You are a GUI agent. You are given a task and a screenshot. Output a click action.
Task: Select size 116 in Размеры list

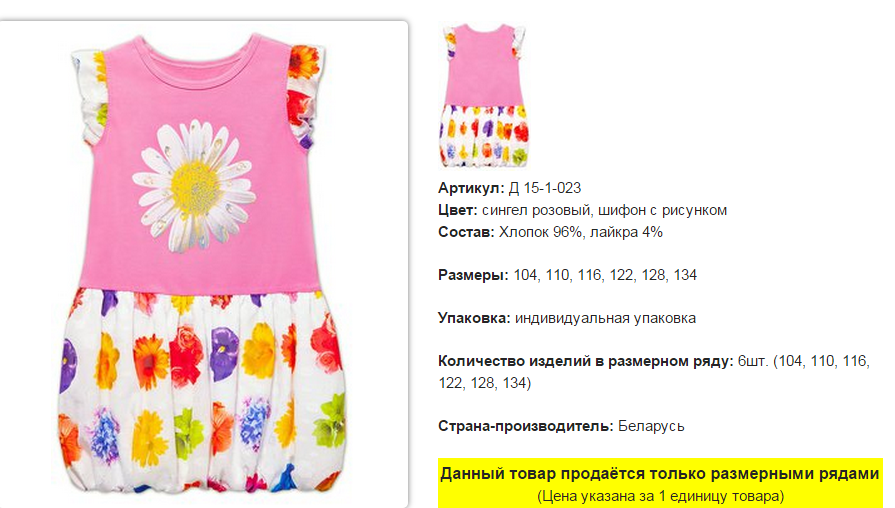coord(589,275)
